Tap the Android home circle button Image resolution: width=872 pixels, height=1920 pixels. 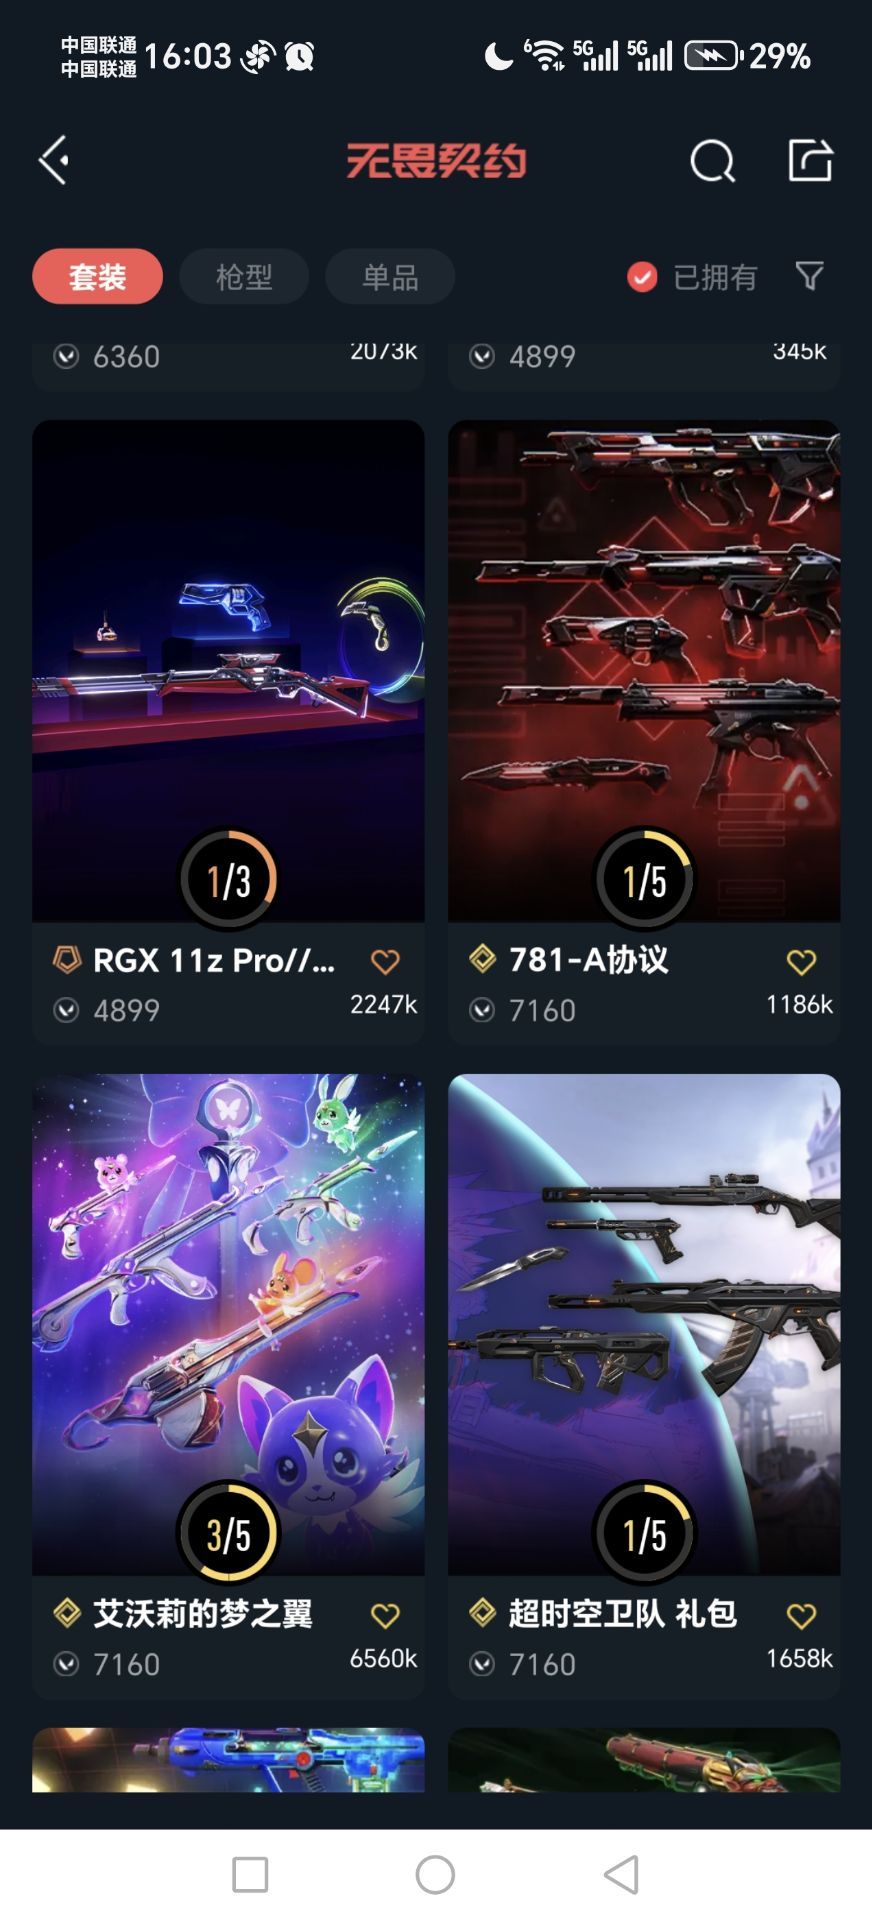[435, 1874]
